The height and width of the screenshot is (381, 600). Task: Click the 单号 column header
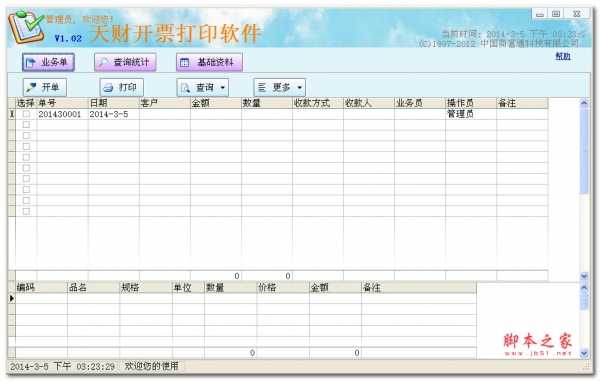(62, 103)
